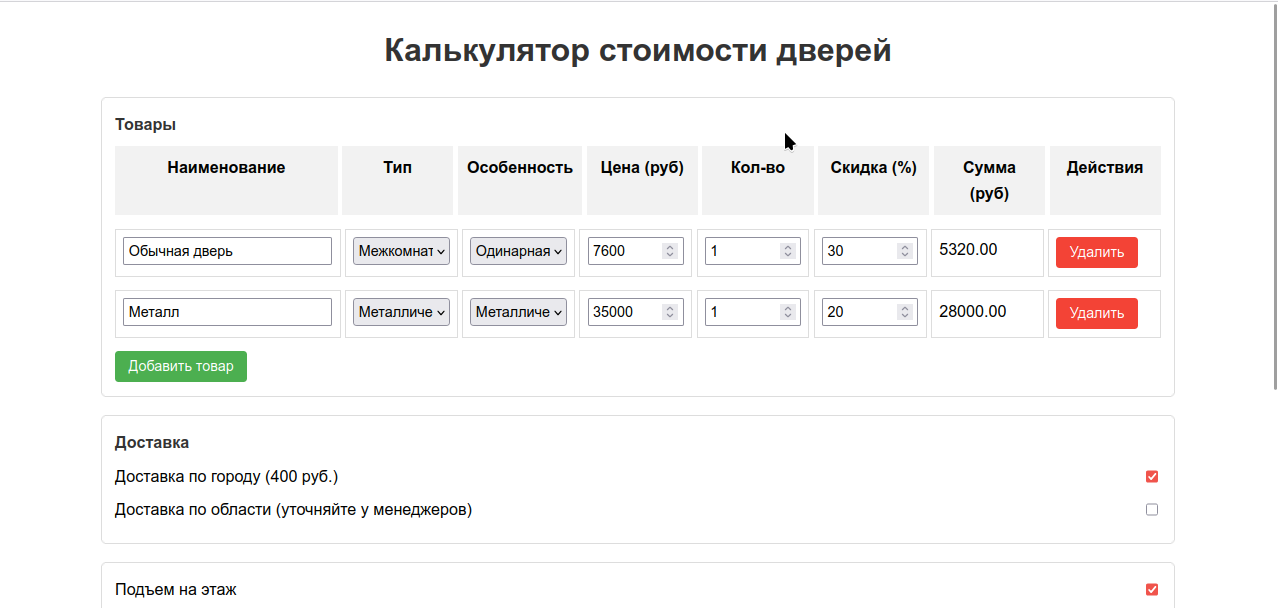
Task: Toggle the city delivery checkbox (400 руб.)
Action: (x=1152, y=477)
